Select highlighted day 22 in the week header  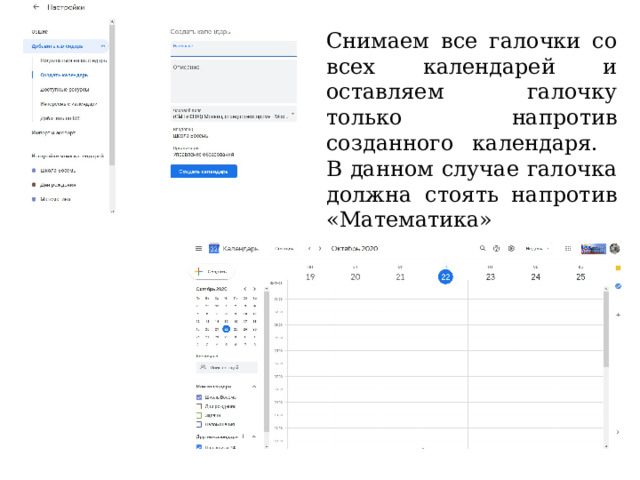coord(446,277)
